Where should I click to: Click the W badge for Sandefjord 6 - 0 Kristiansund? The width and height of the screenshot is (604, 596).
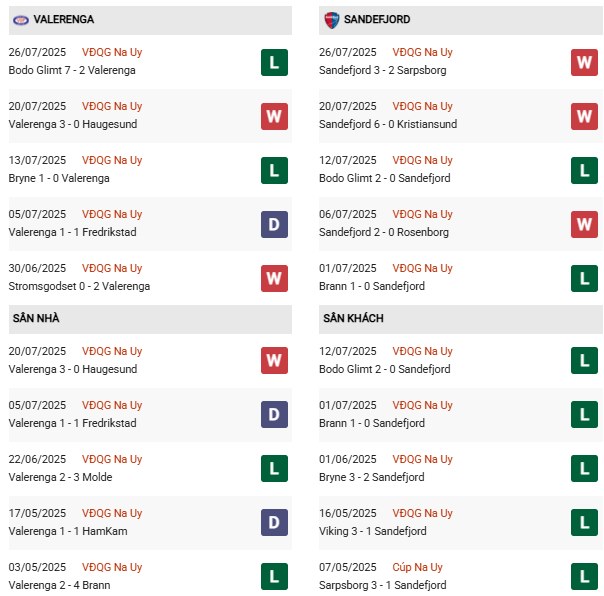point(584,116)
